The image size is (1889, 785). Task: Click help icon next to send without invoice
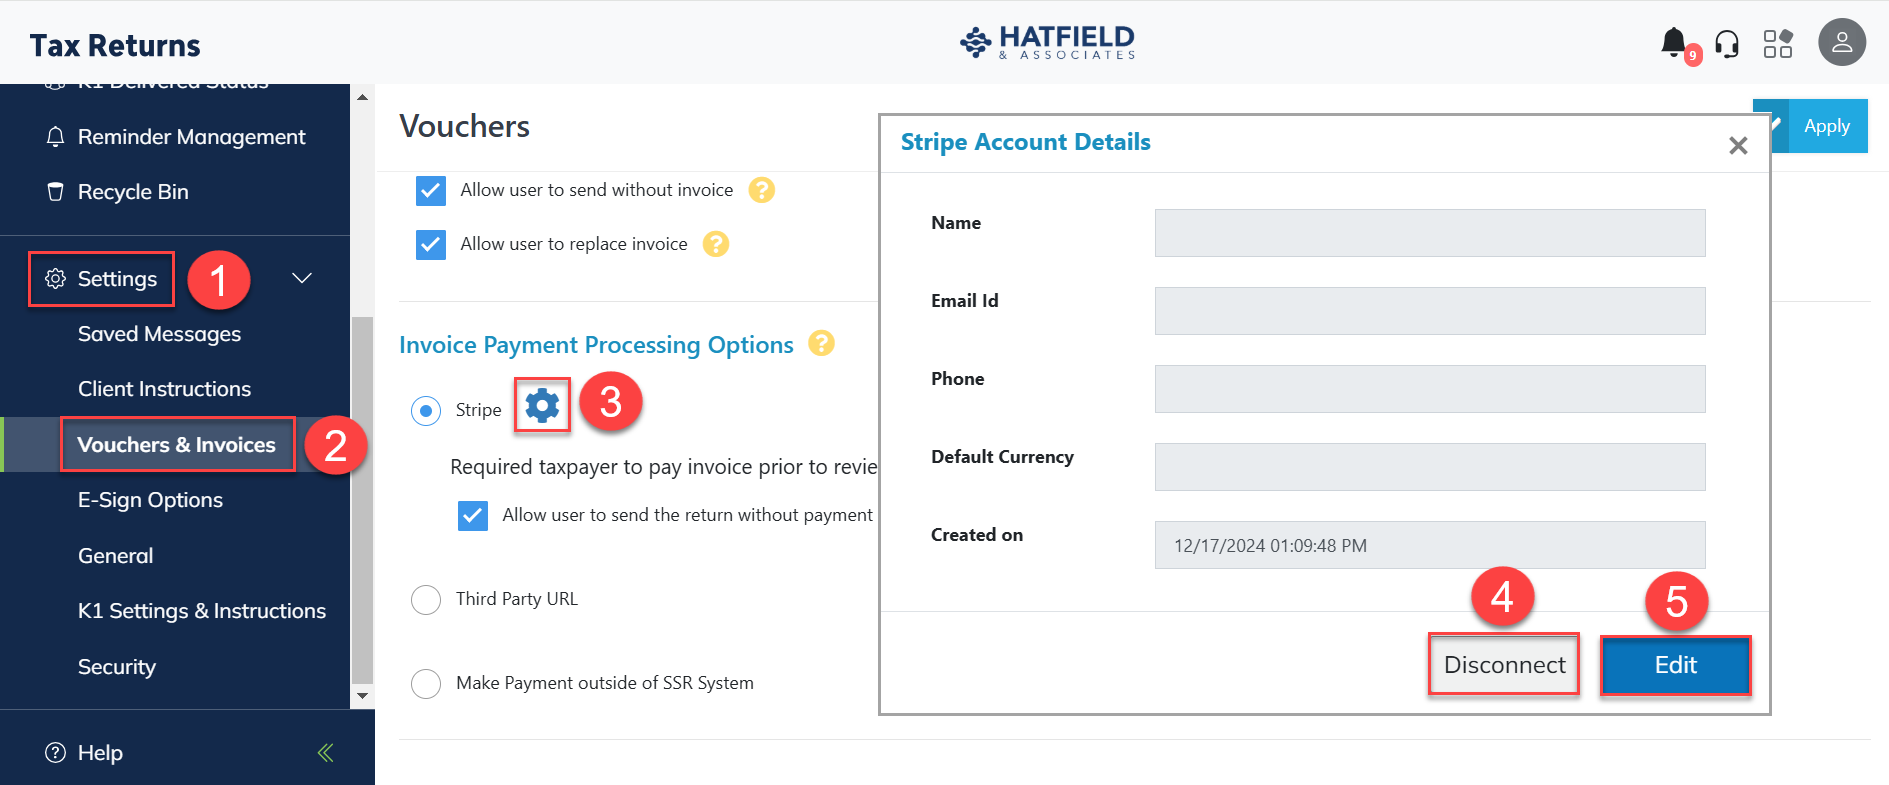pyautogui.click(x=762, y=190)
